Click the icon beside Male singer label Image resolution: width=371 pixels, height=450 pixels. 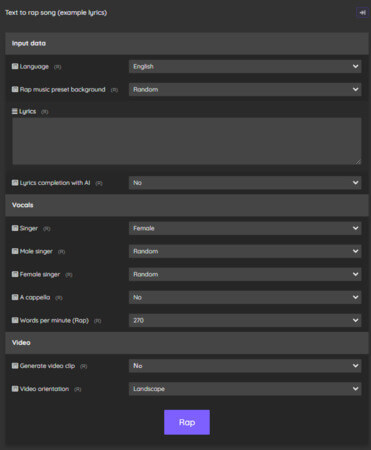point(15,251)
